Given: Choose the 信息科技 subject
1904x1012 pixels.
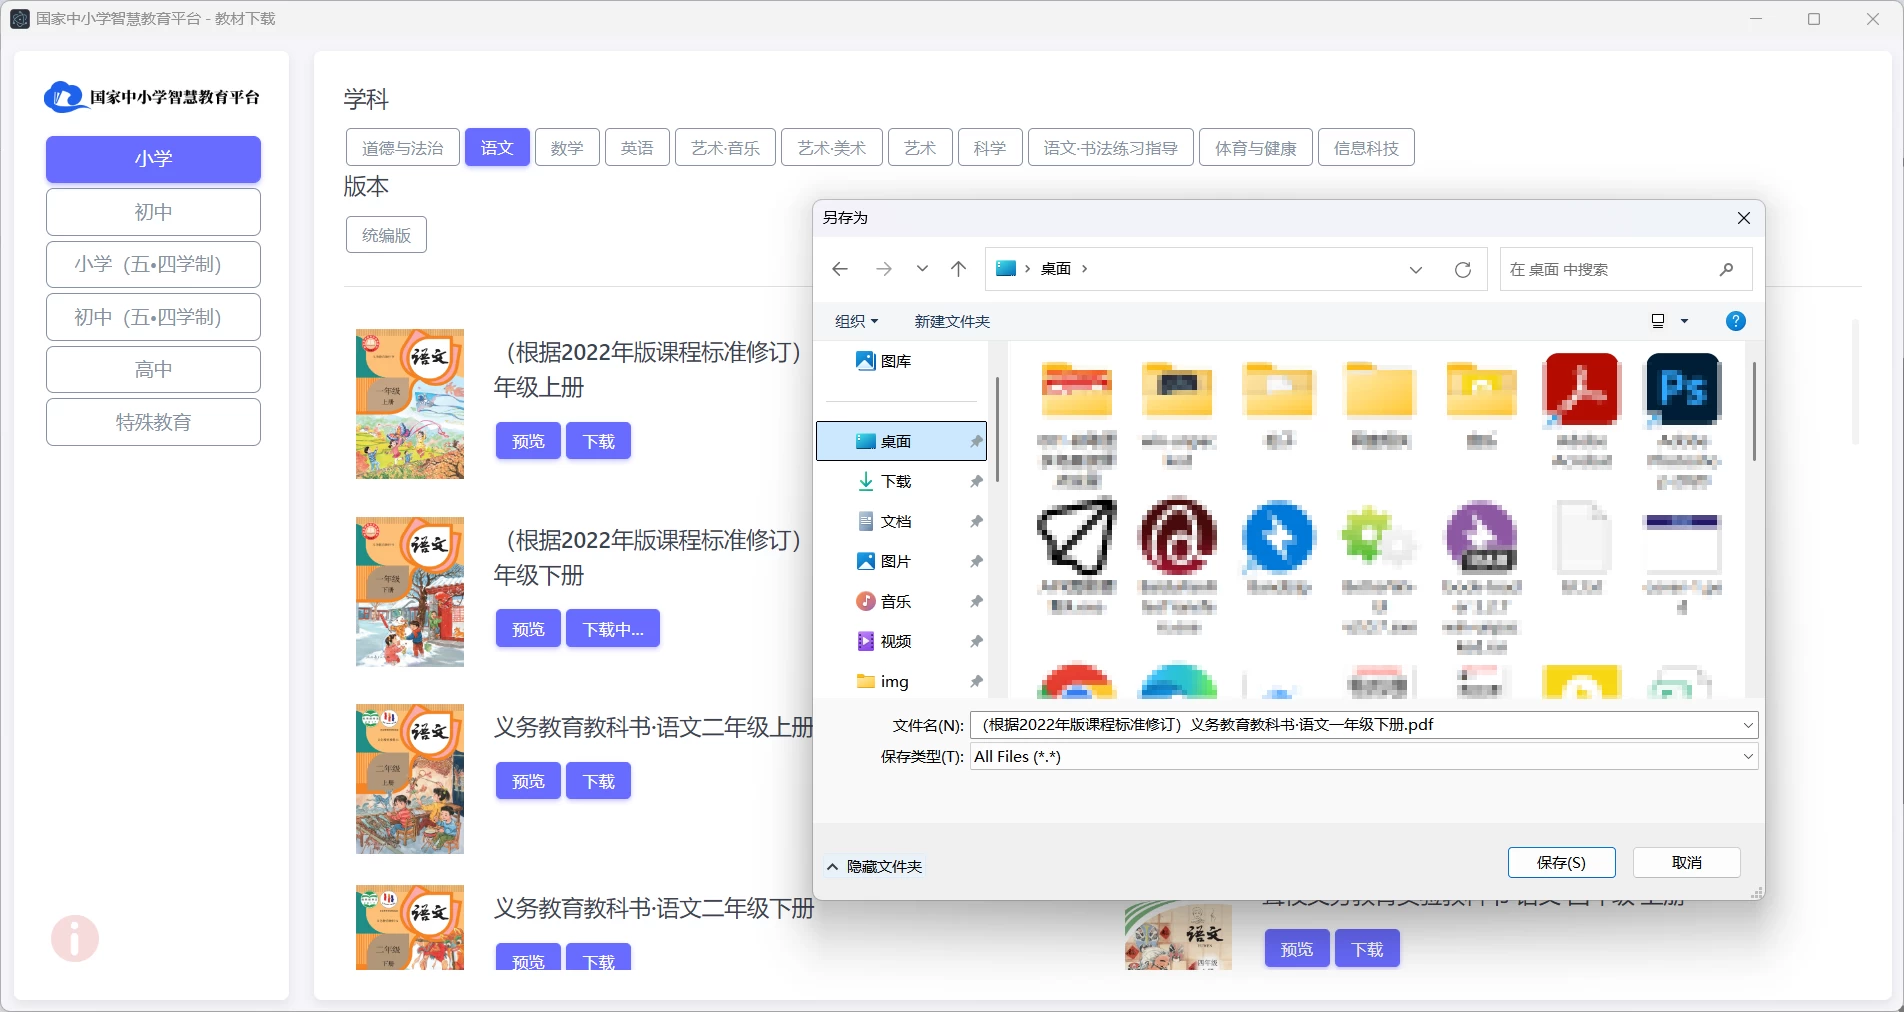Looking at the screenshot, I should pyautogui.click(x=1366, y=148).
